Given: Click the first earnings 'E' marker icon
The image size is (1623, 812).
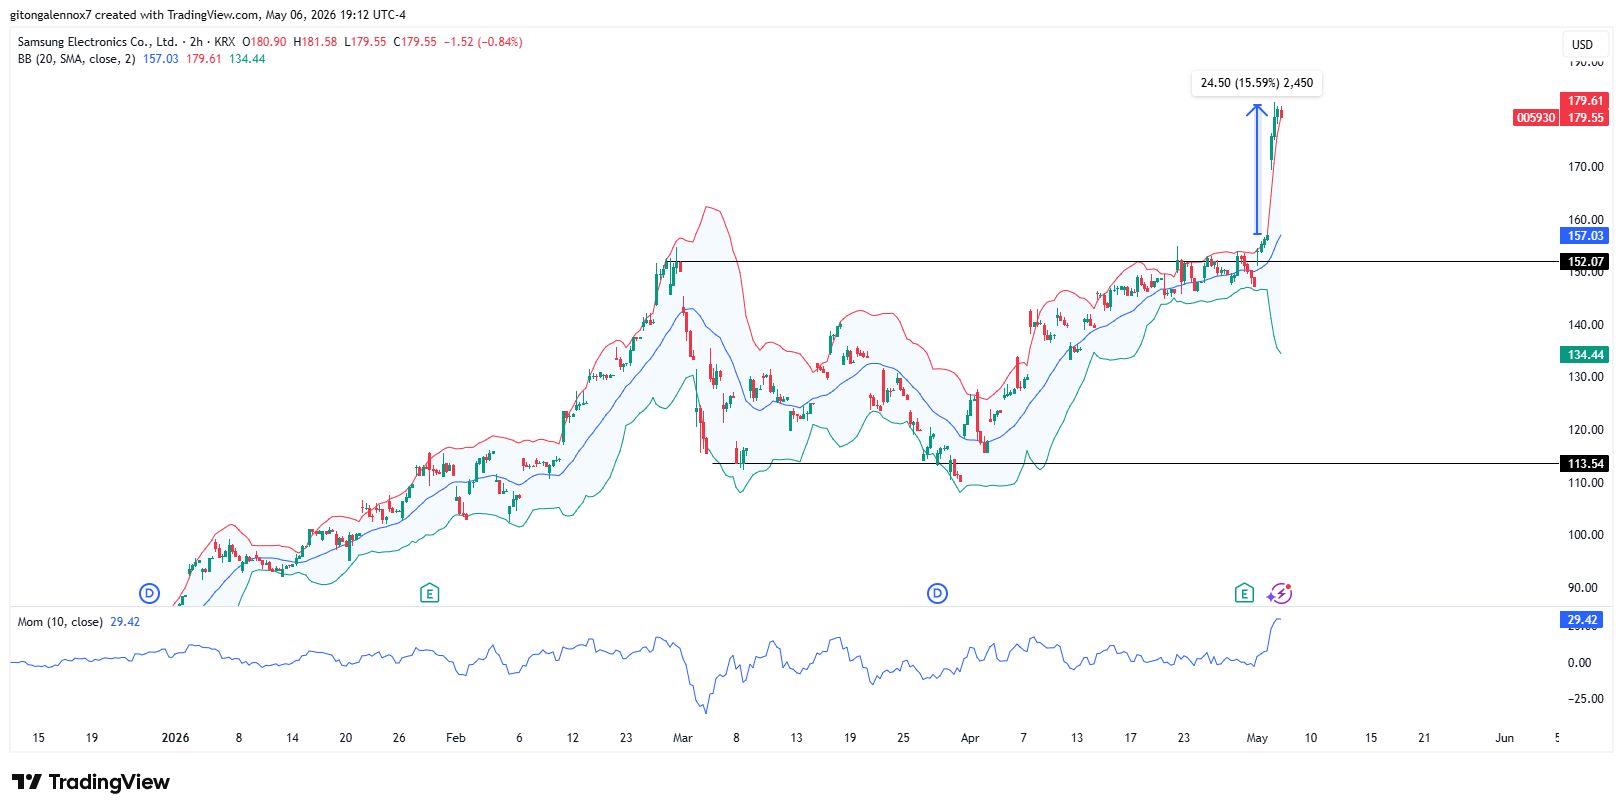Looking at the screenshot, I should [429, 593].
